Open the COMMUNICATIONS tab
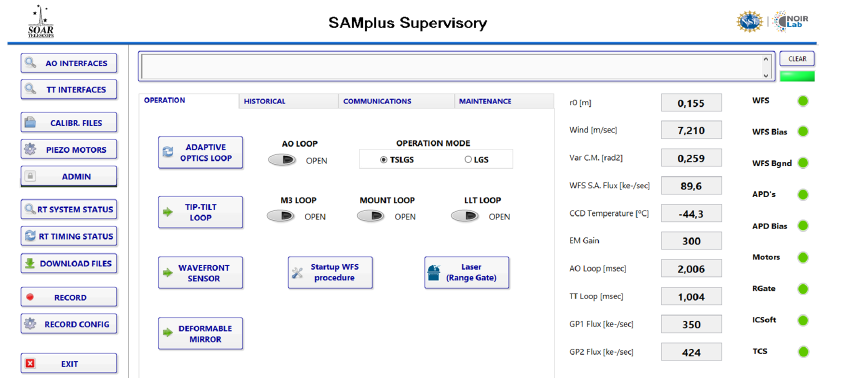 point(396,101)
